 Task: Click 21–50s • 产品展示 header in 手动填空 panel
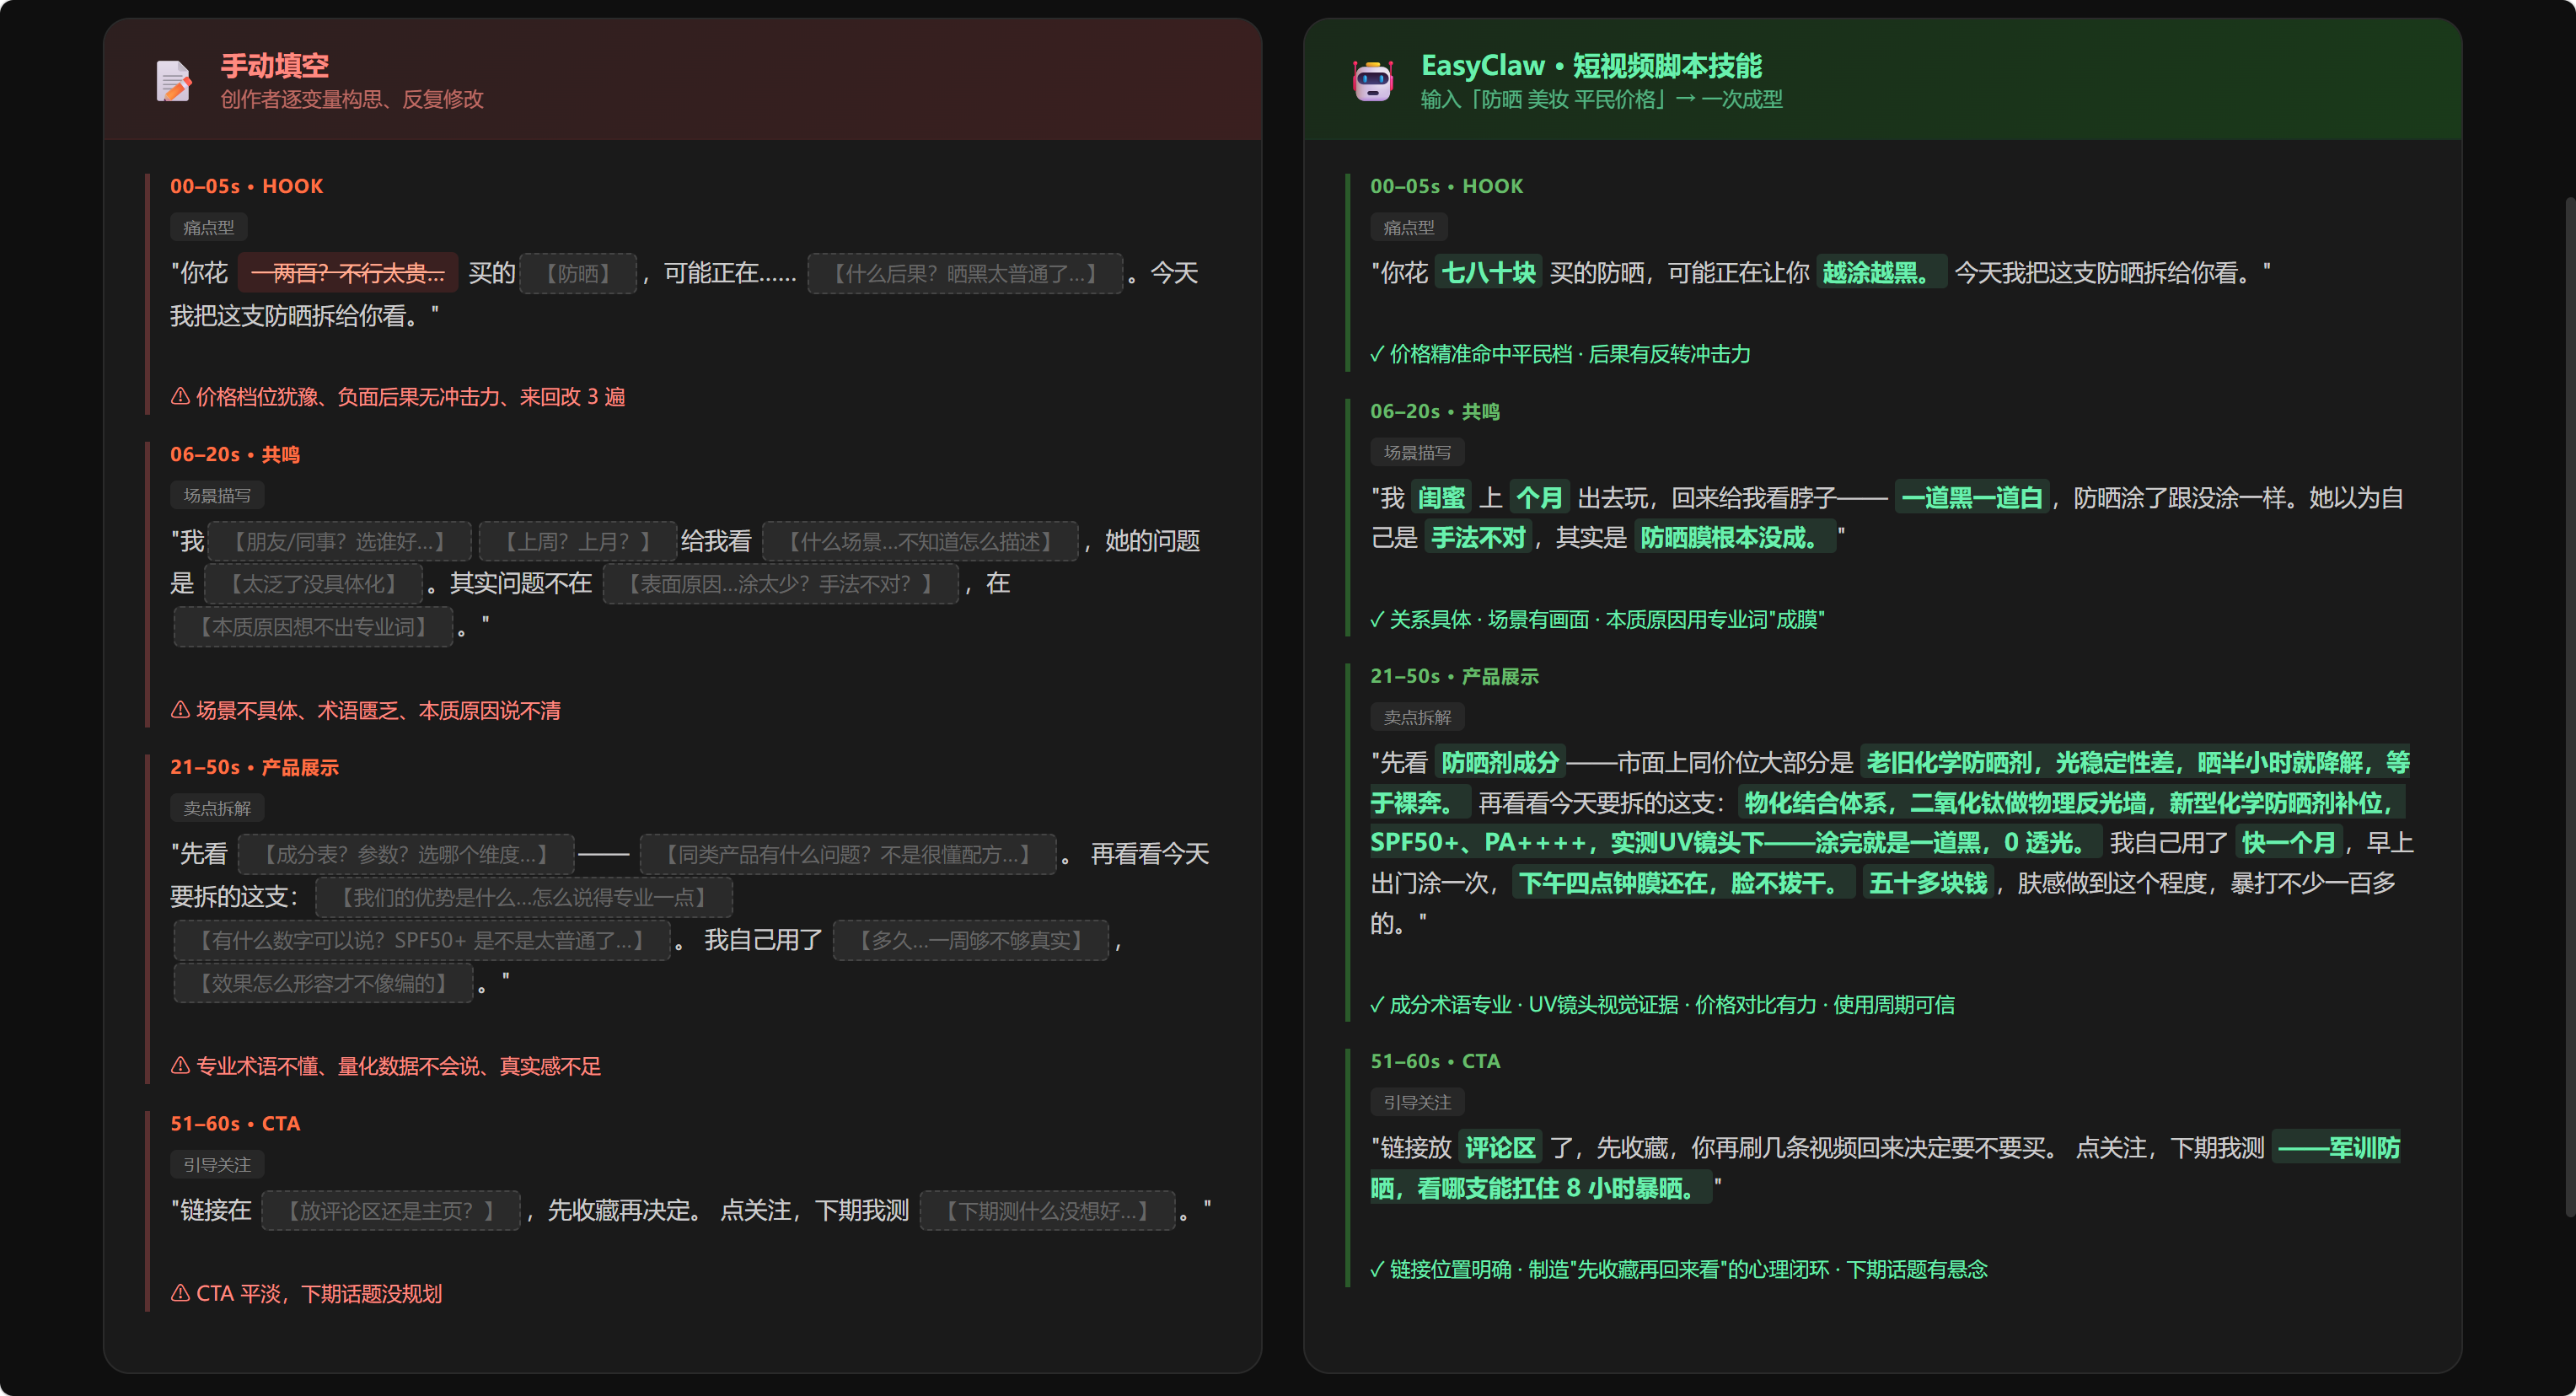coord(254,767)
